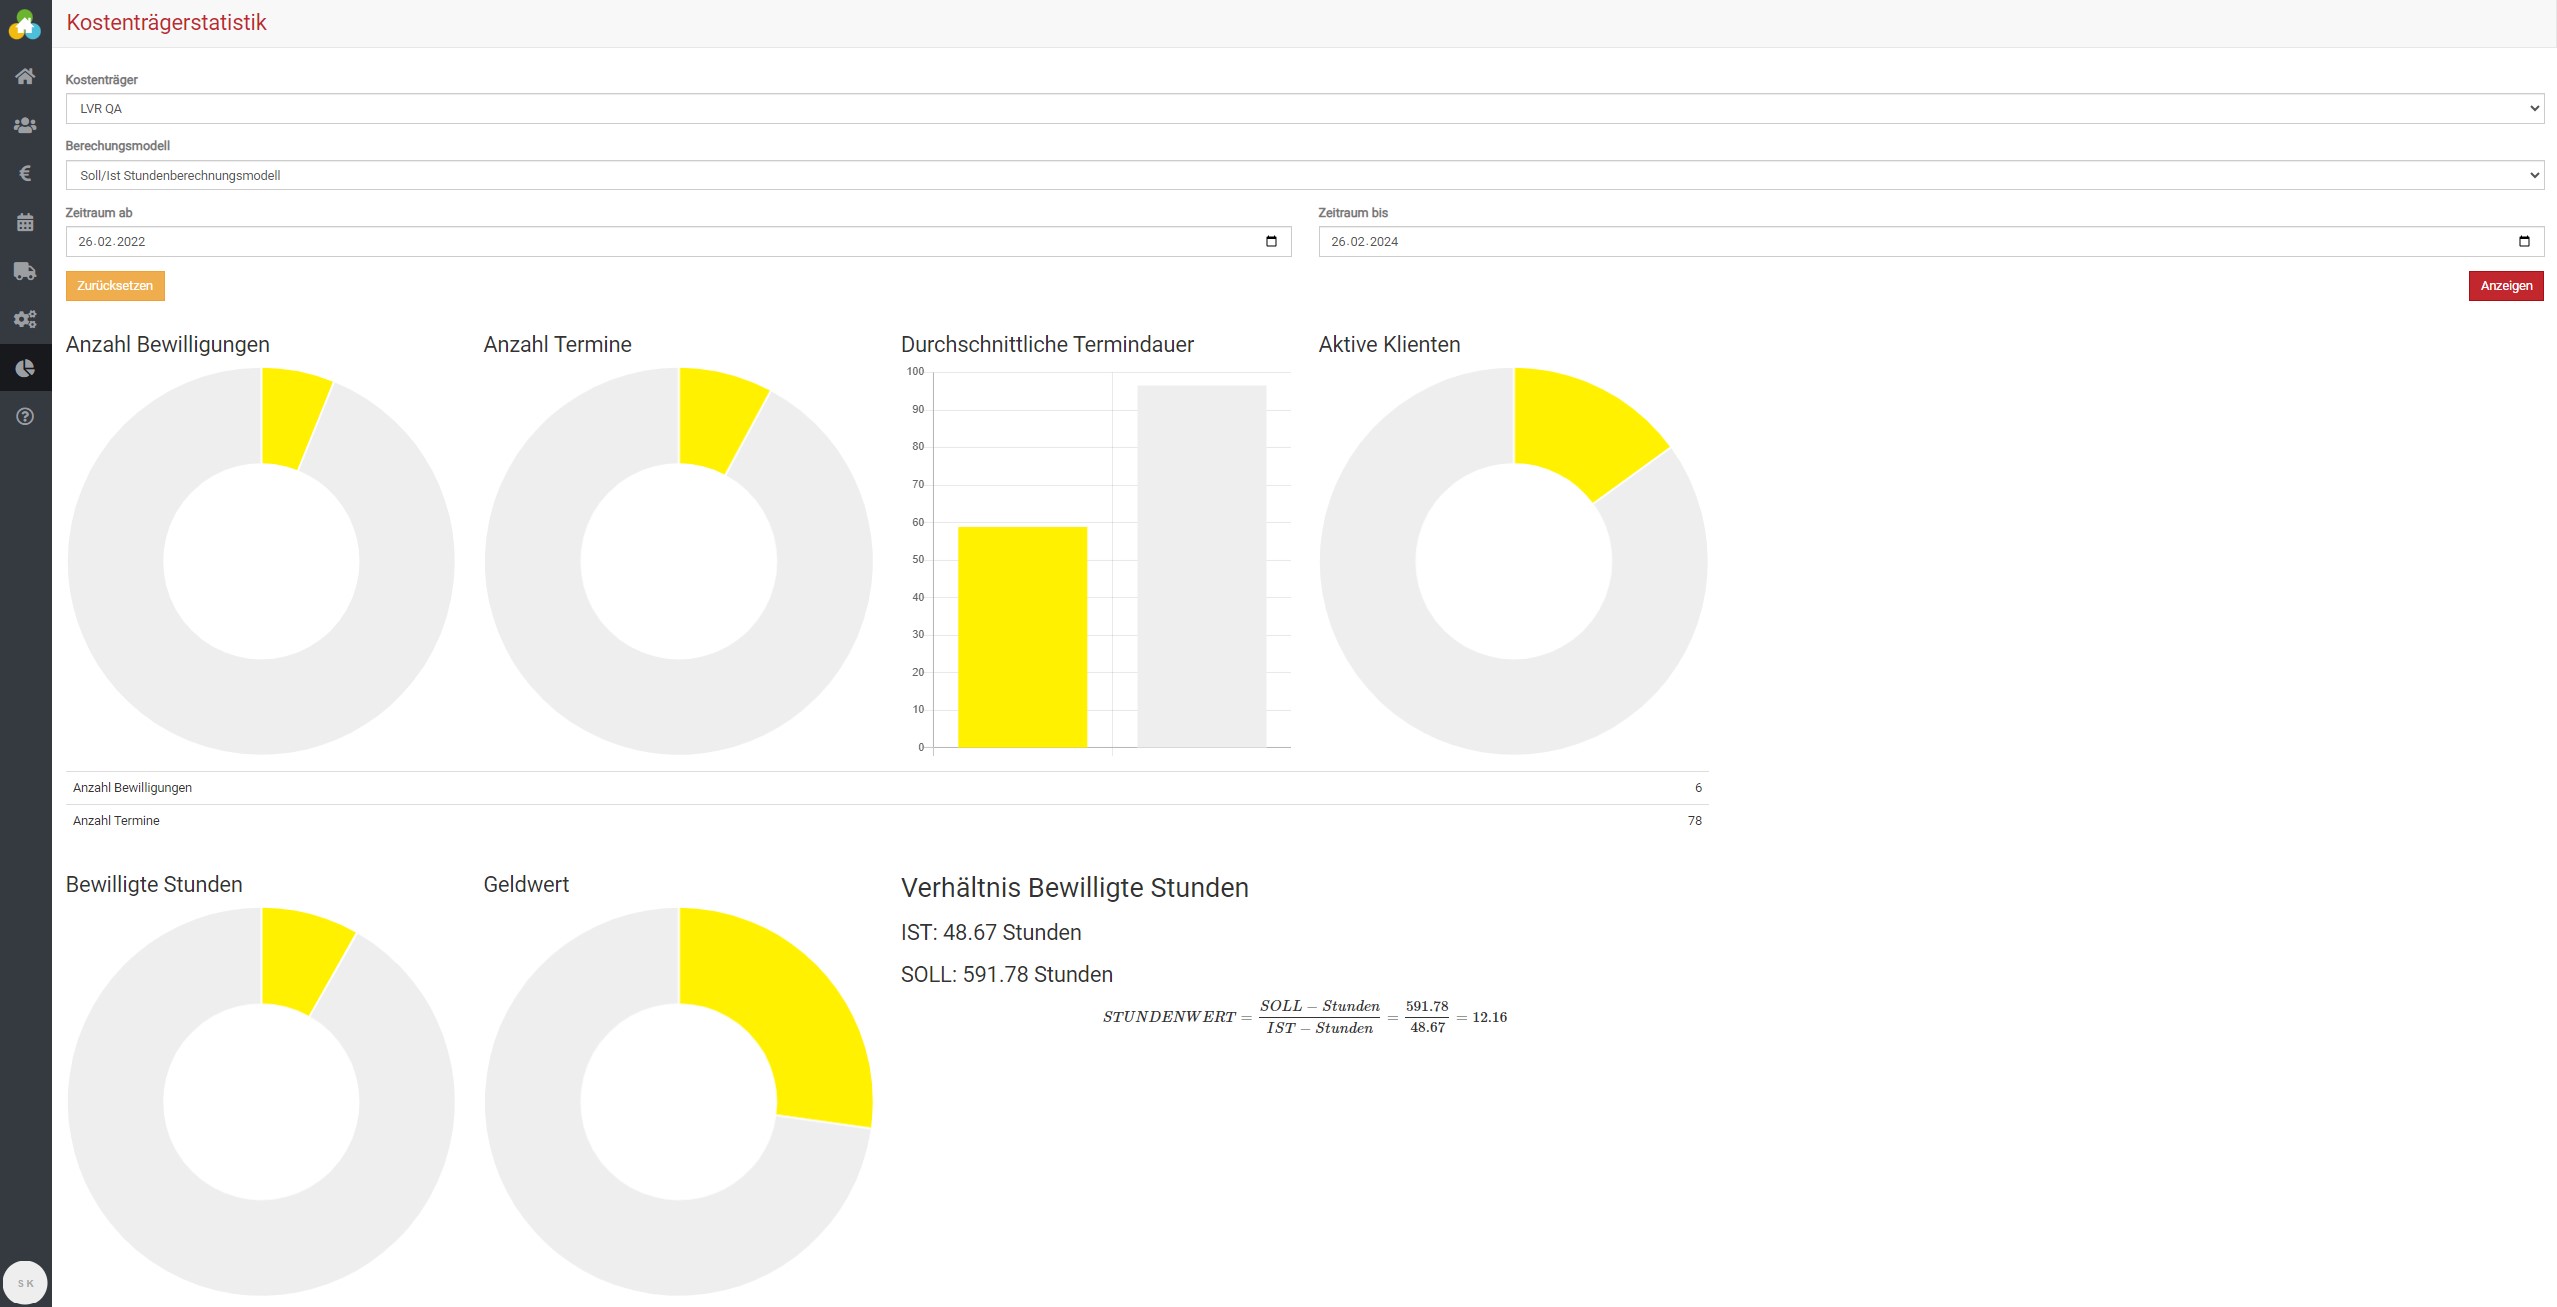Open the clients group icon
Screen dimensions: 2557x1307
(x=25, y=125)
